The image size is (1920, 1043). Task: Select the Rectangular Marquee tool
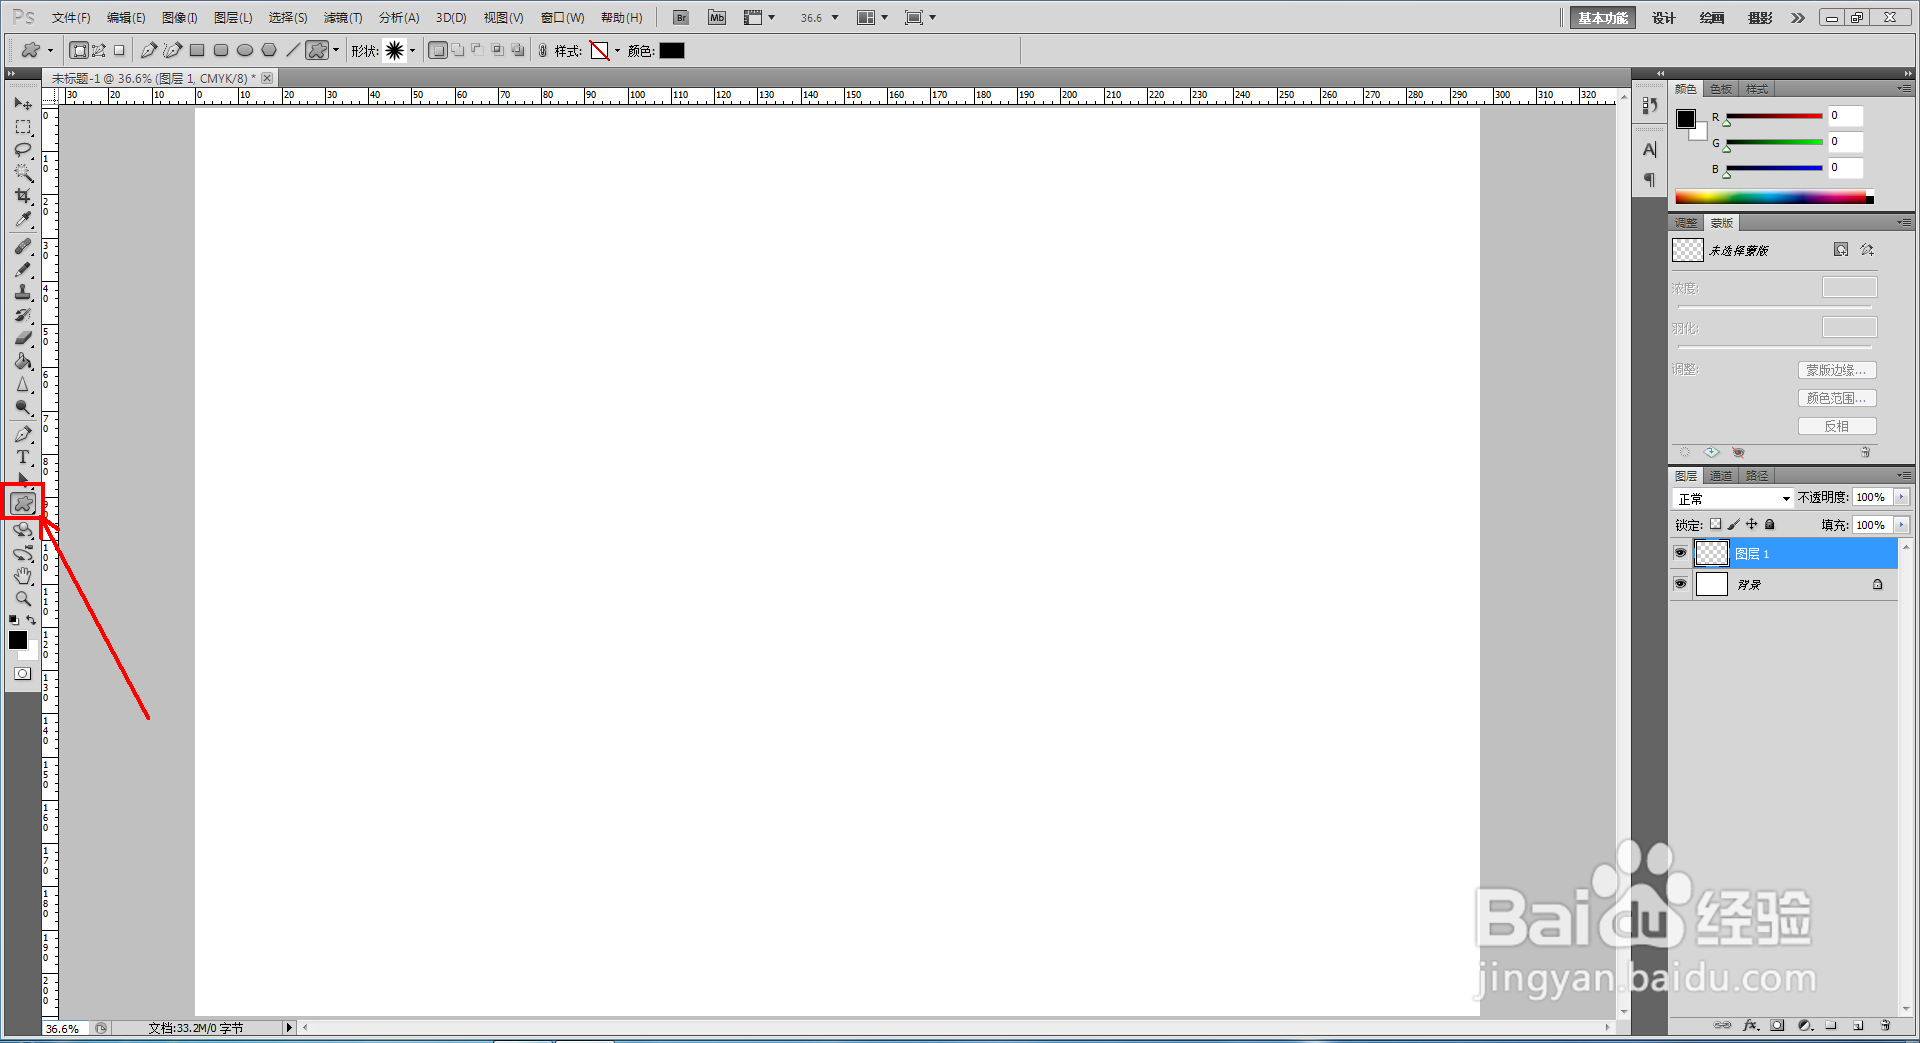tap(23, 127)
